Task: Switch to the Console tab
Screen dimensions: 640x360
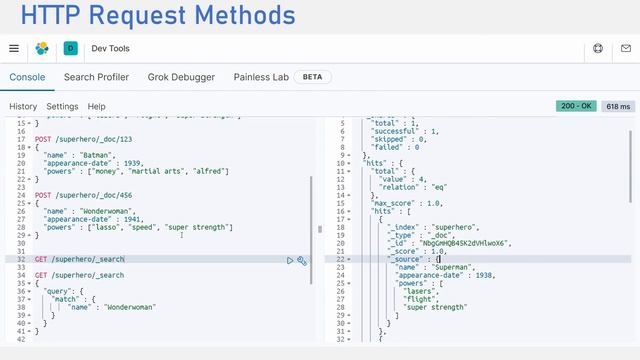Action: [x=27, y=77]
